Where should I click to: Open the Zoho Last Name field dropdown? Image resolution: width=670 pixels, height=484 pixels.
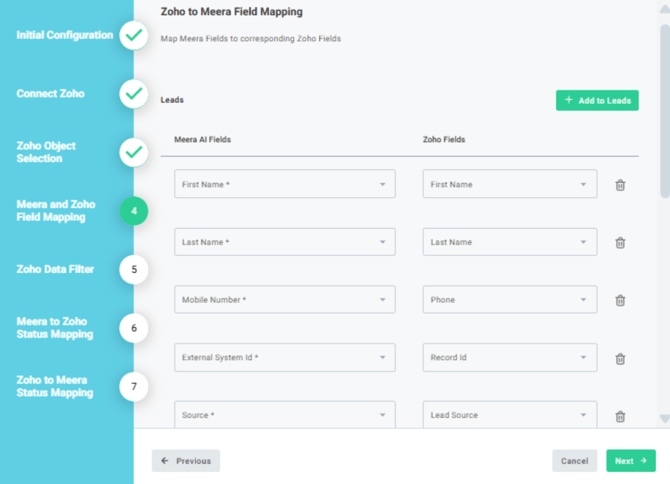coord(510,242)
